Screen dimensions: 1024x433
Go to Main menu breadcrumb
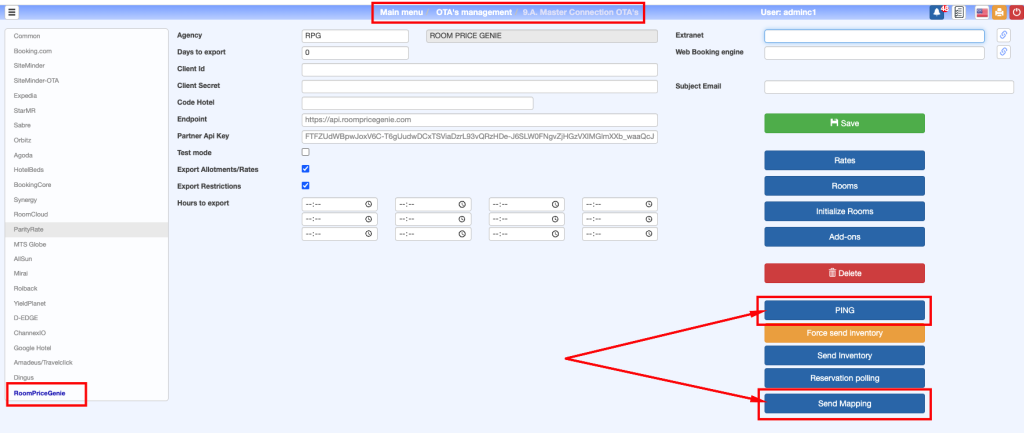point(402,12)
